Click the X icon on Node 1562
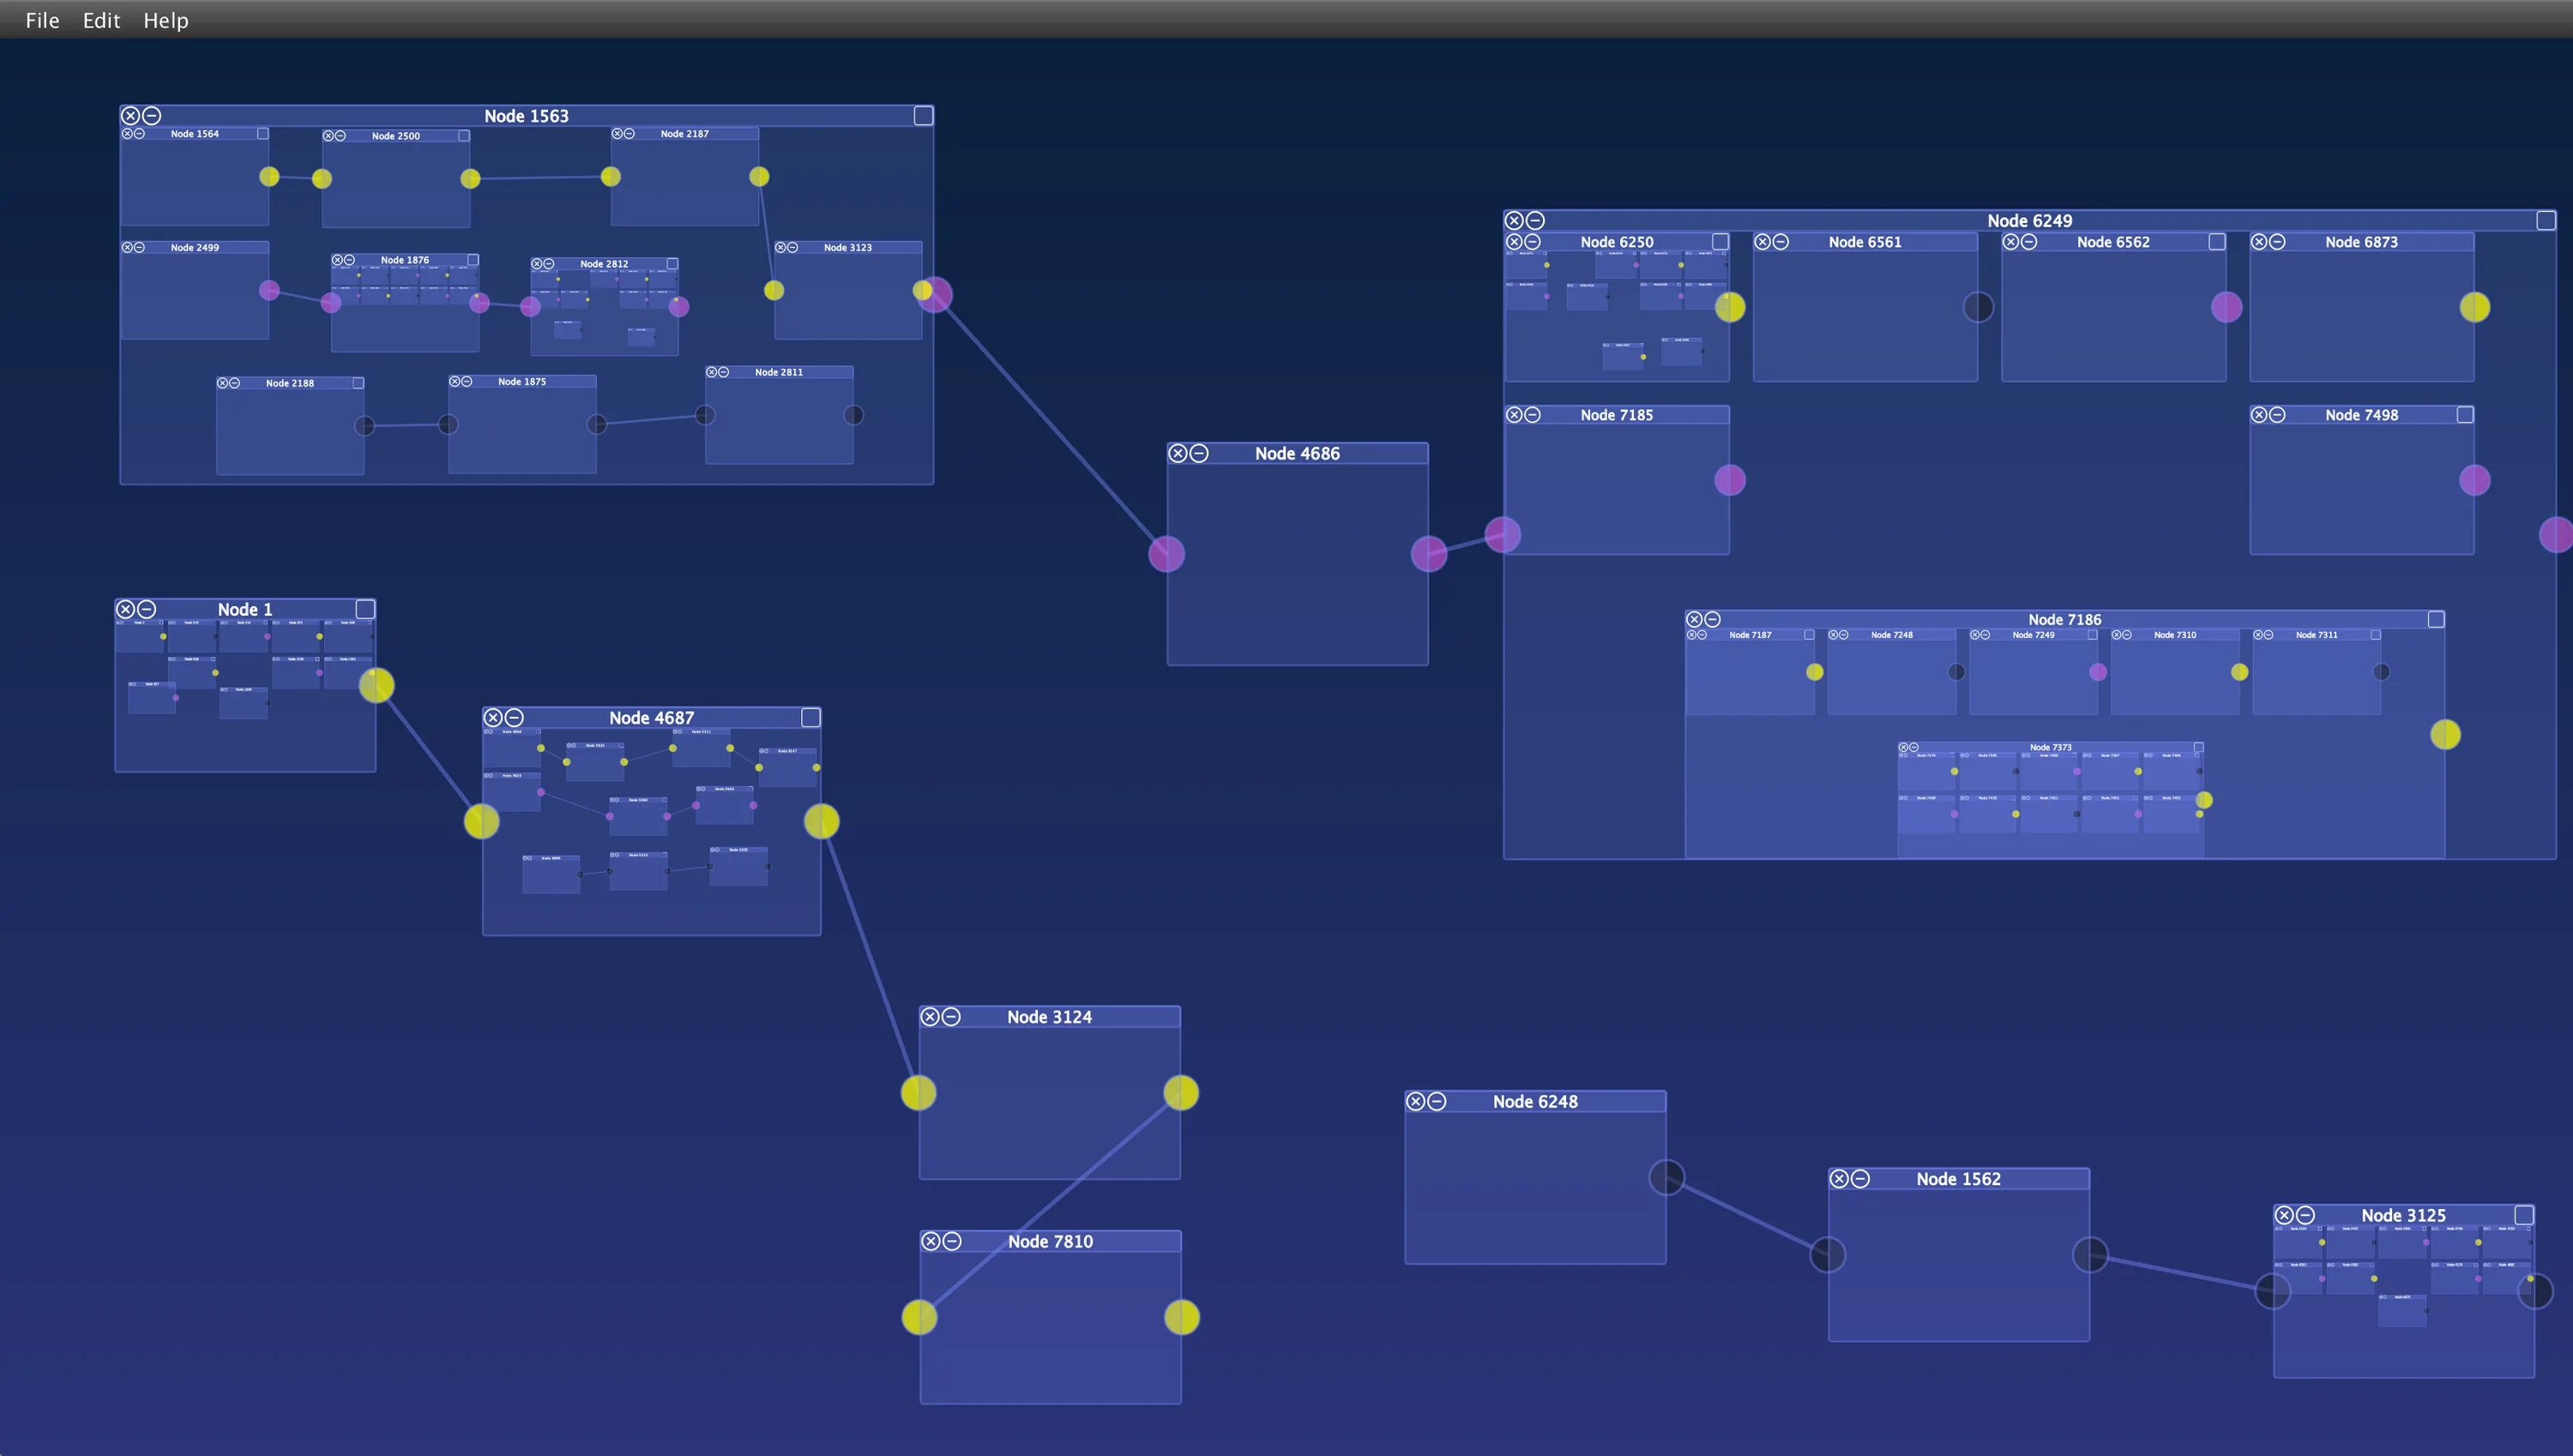Viewport: 2573px width, 1456px height. click(x=1839, y=1179)
